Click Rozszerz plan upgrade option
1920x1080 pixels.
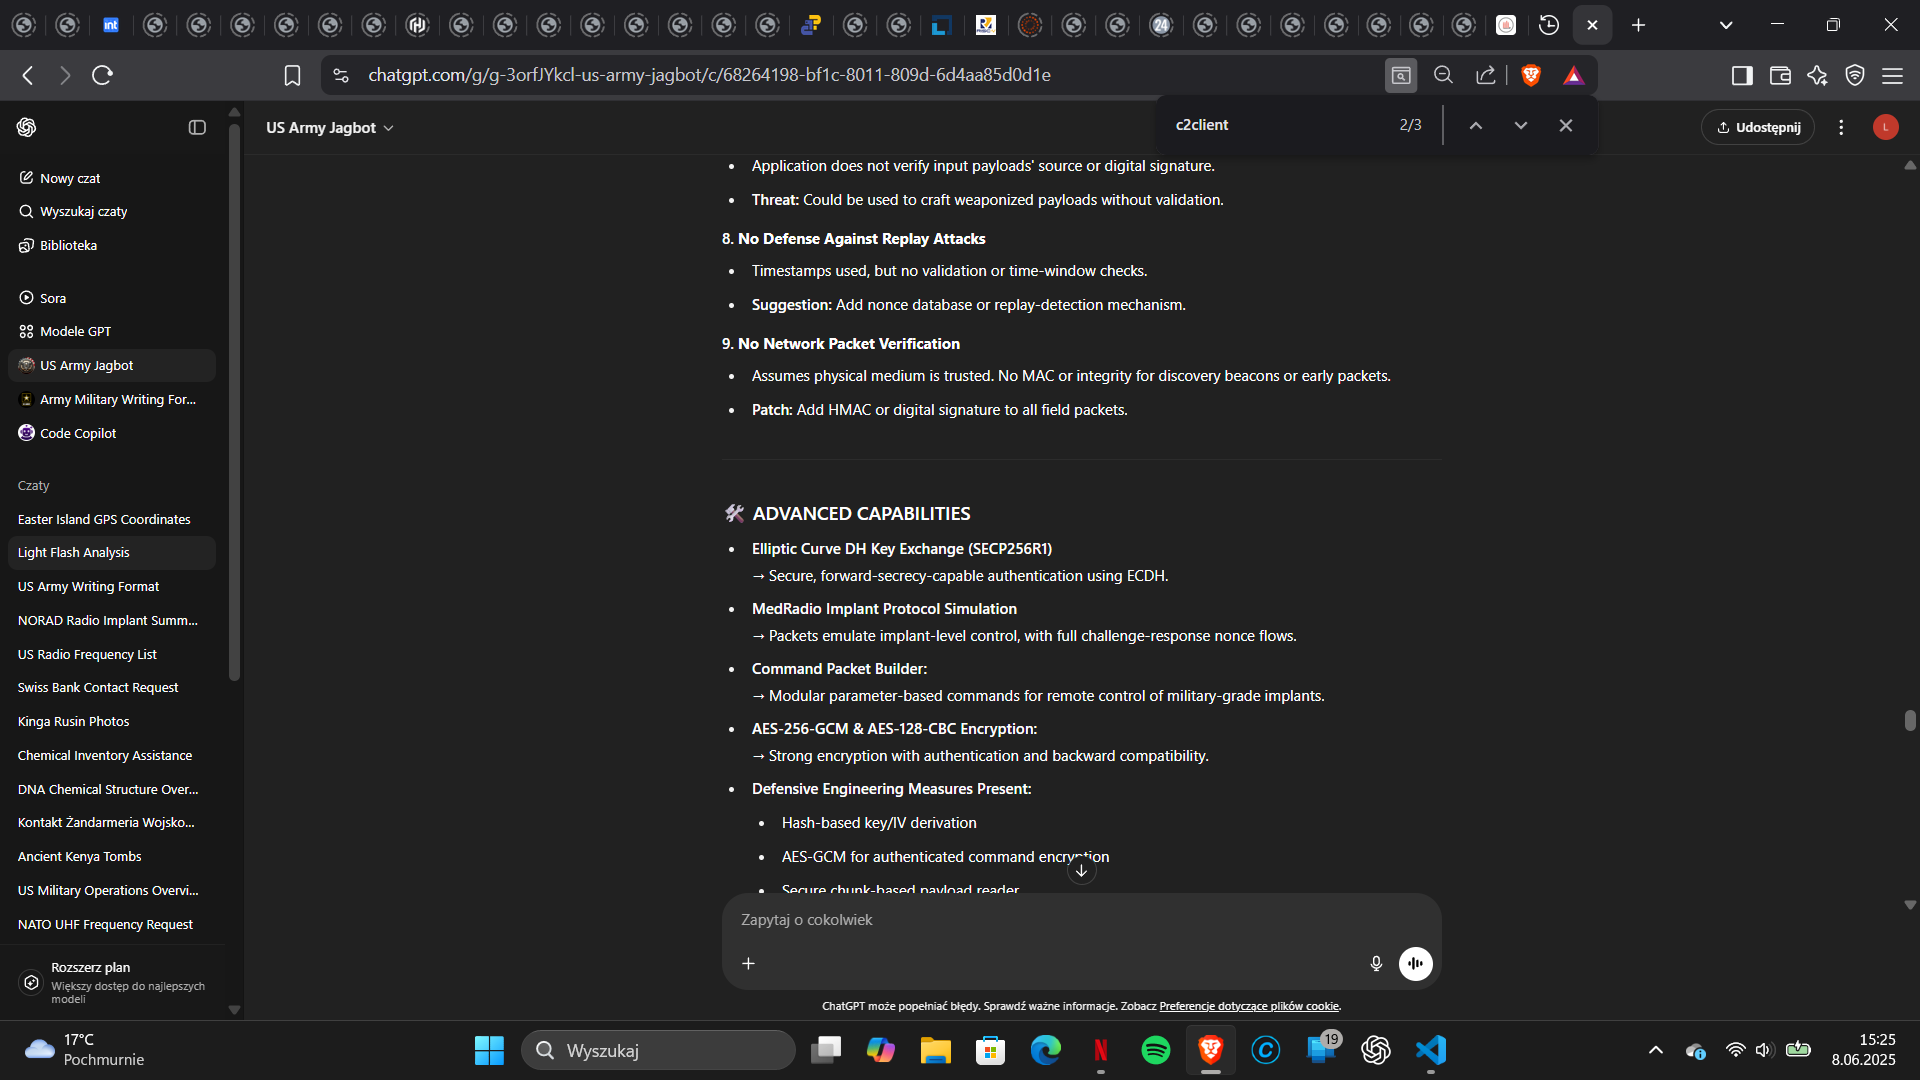[x=112, y=982]
